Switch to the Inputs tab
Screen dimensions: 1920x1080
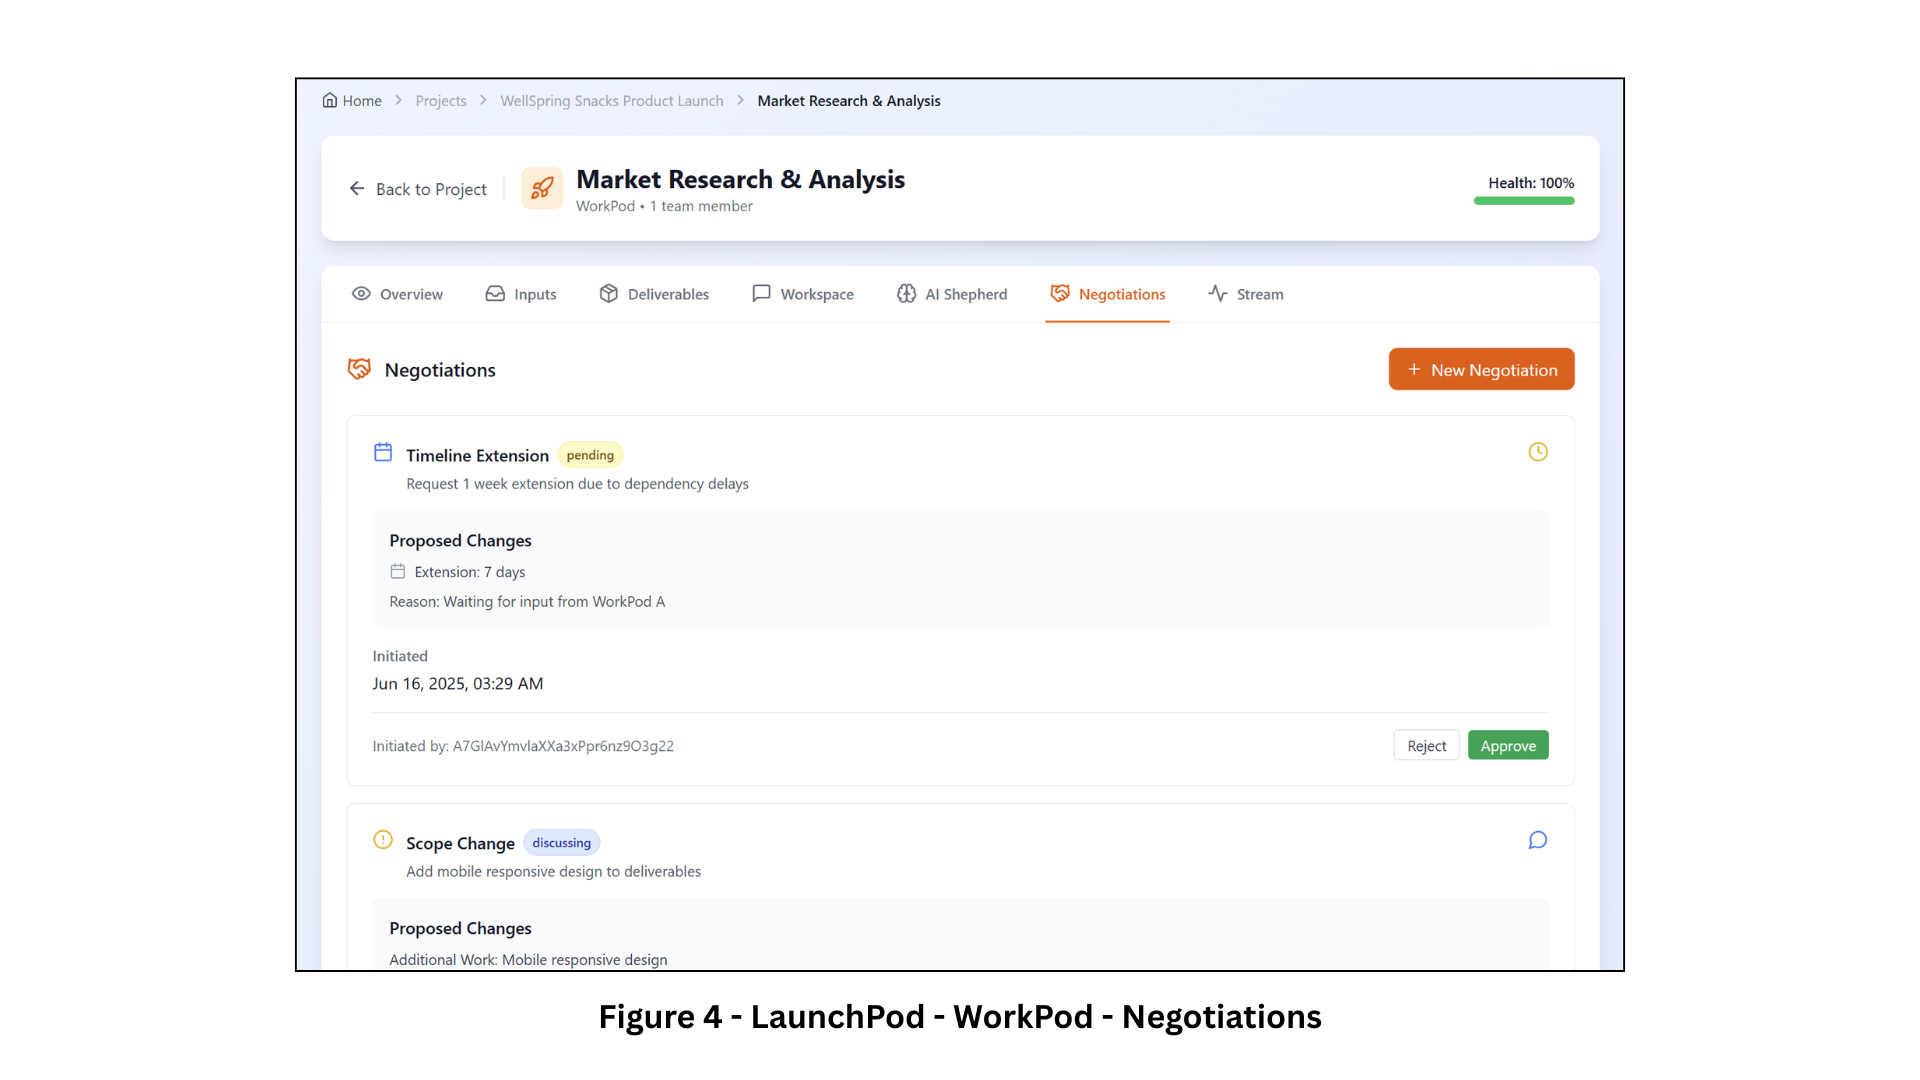pos(521,294)
